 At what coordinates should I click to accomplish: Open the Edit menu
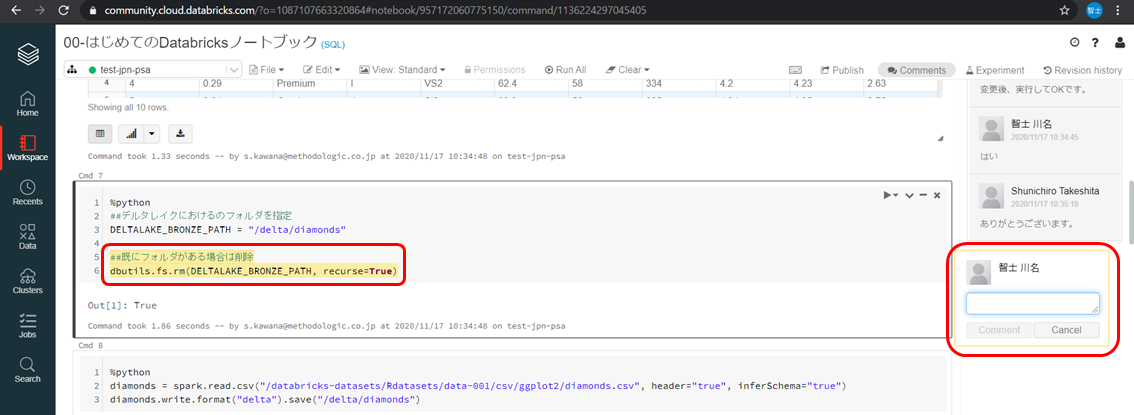point(323,70)
